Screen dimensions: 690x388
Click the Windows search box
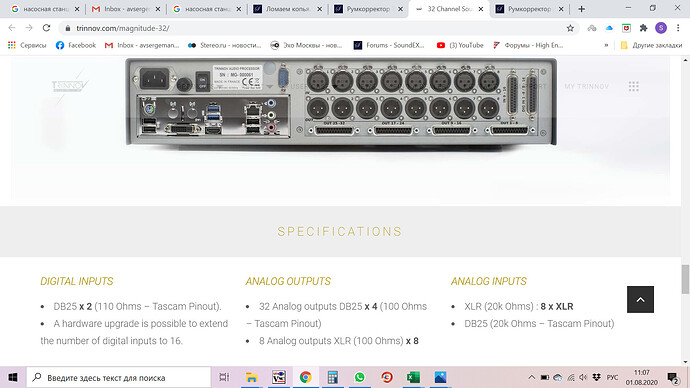tap(119, 377)
